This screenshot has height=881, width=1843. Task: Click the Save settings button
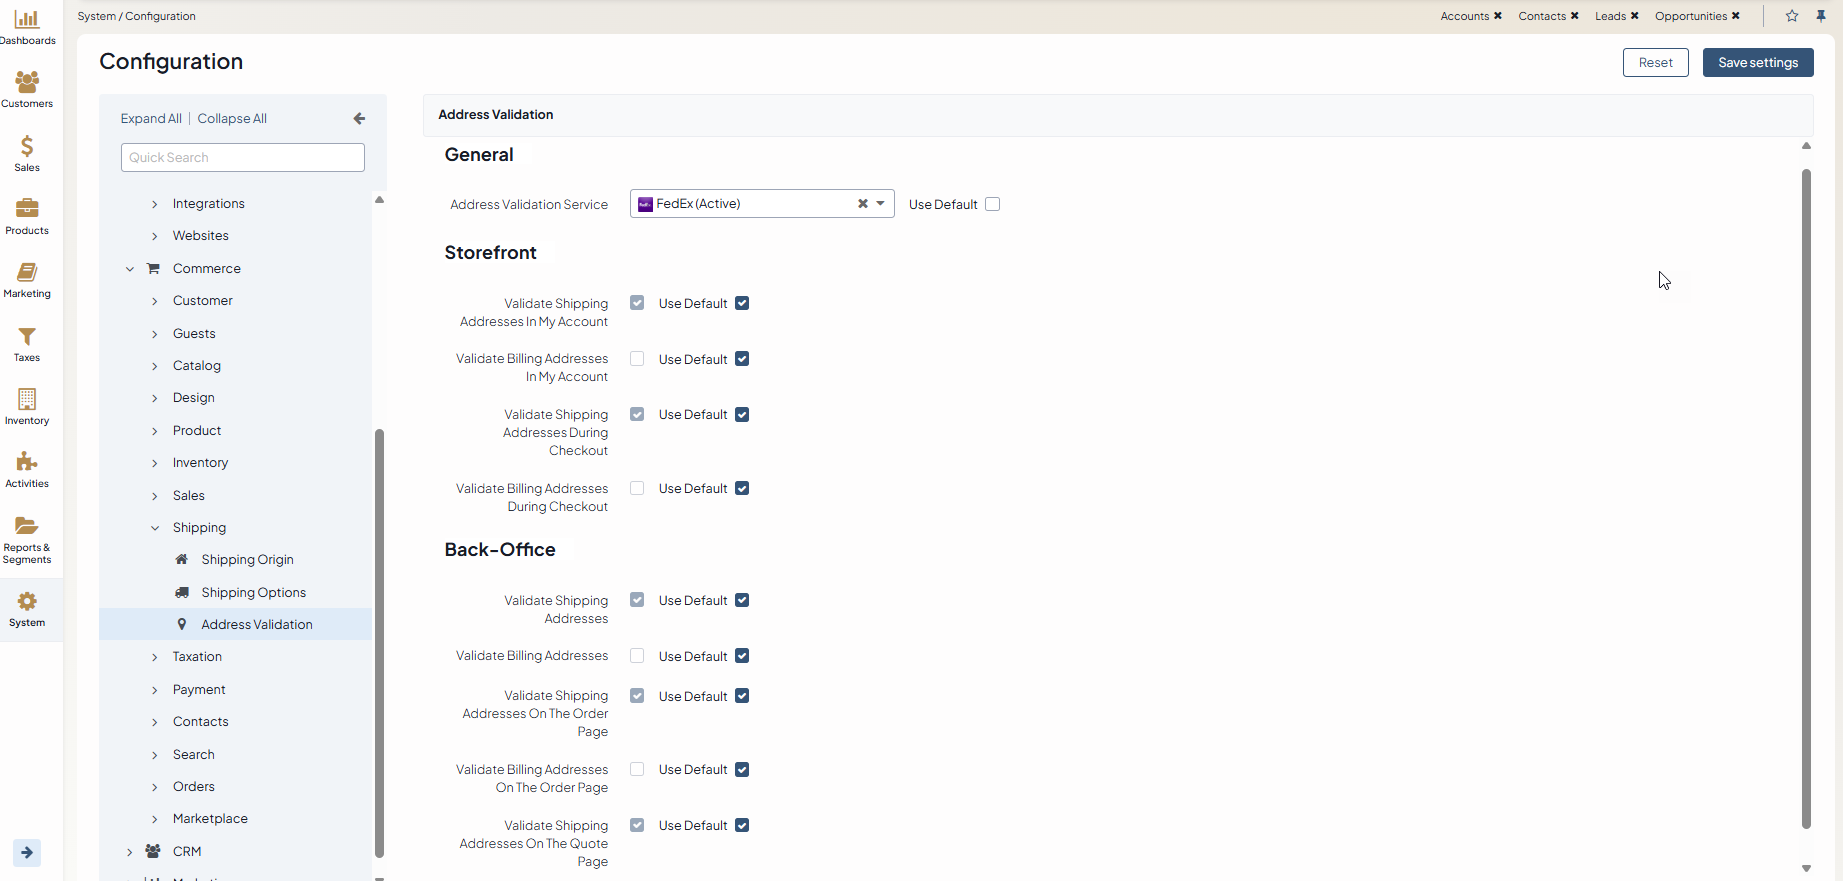(x=1757, y=62)
